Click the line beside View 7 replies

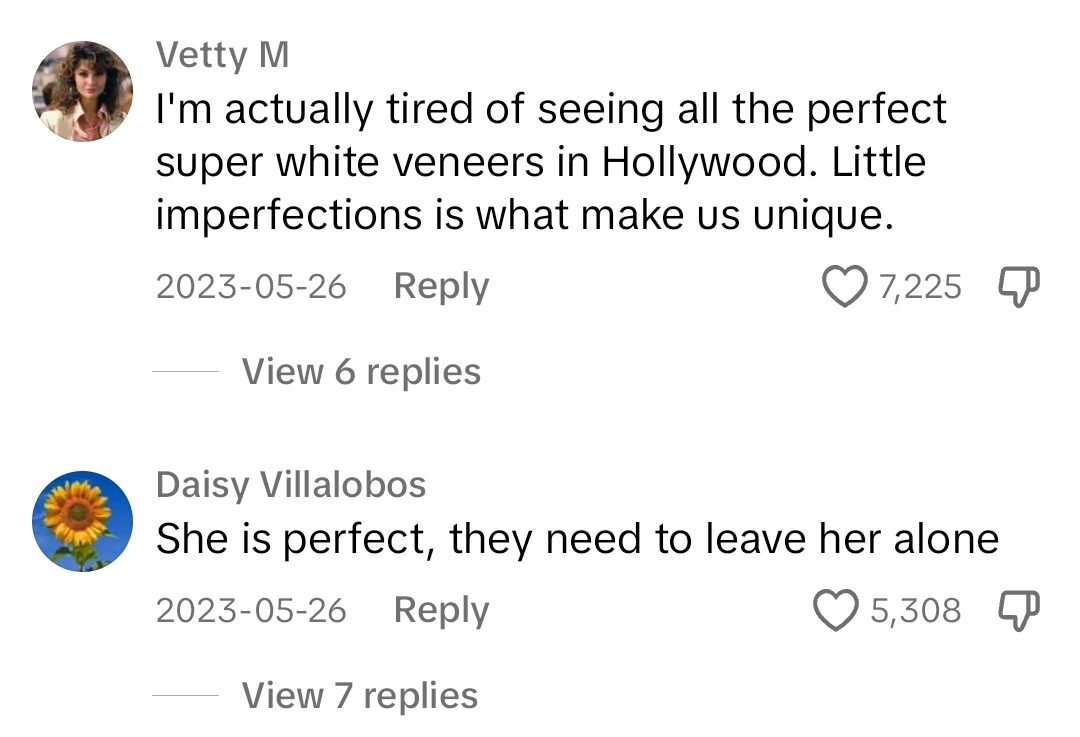click(185, 696)
